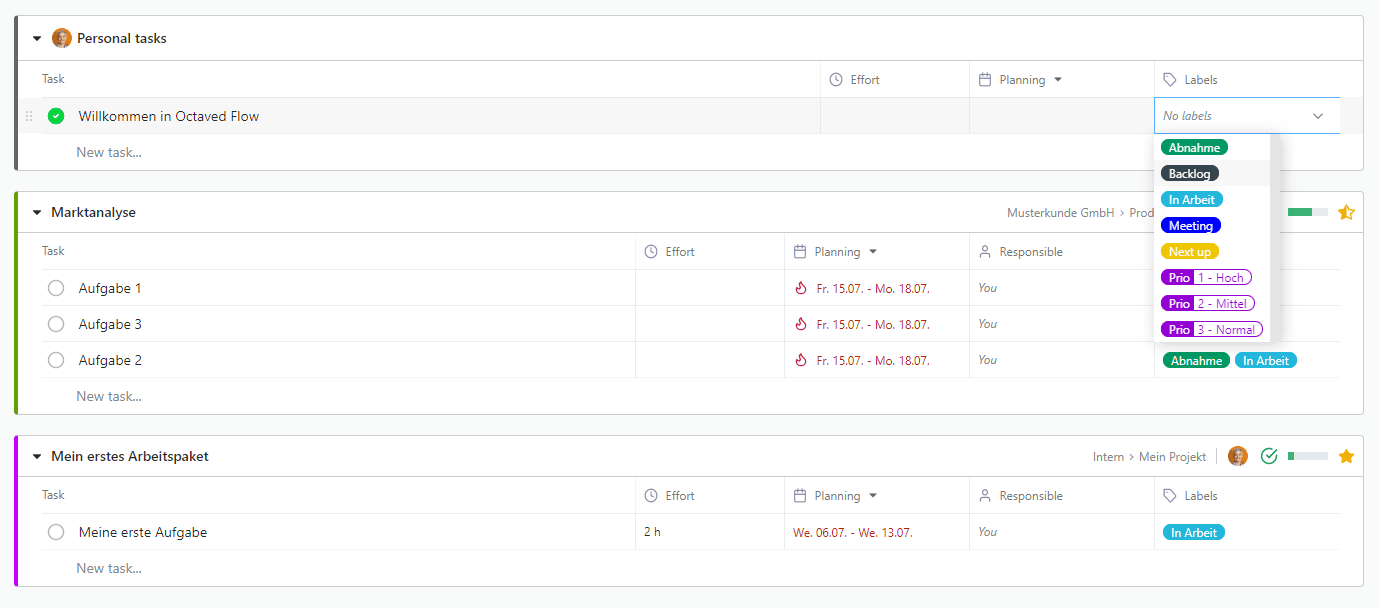
Task: Collapse the Personal tasks group
Action: (x=37, y=39)
